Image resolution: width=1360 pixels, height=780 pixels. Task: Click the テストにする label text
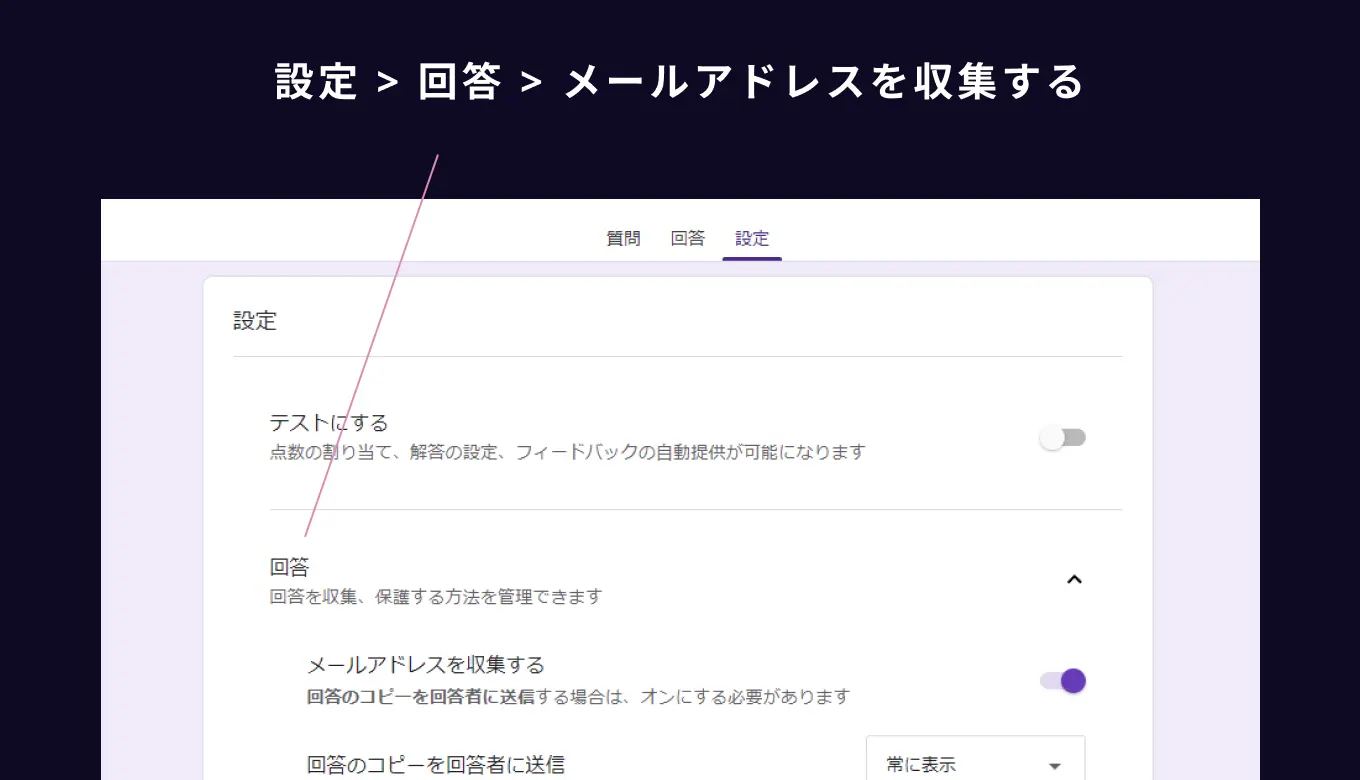(328, 421)
